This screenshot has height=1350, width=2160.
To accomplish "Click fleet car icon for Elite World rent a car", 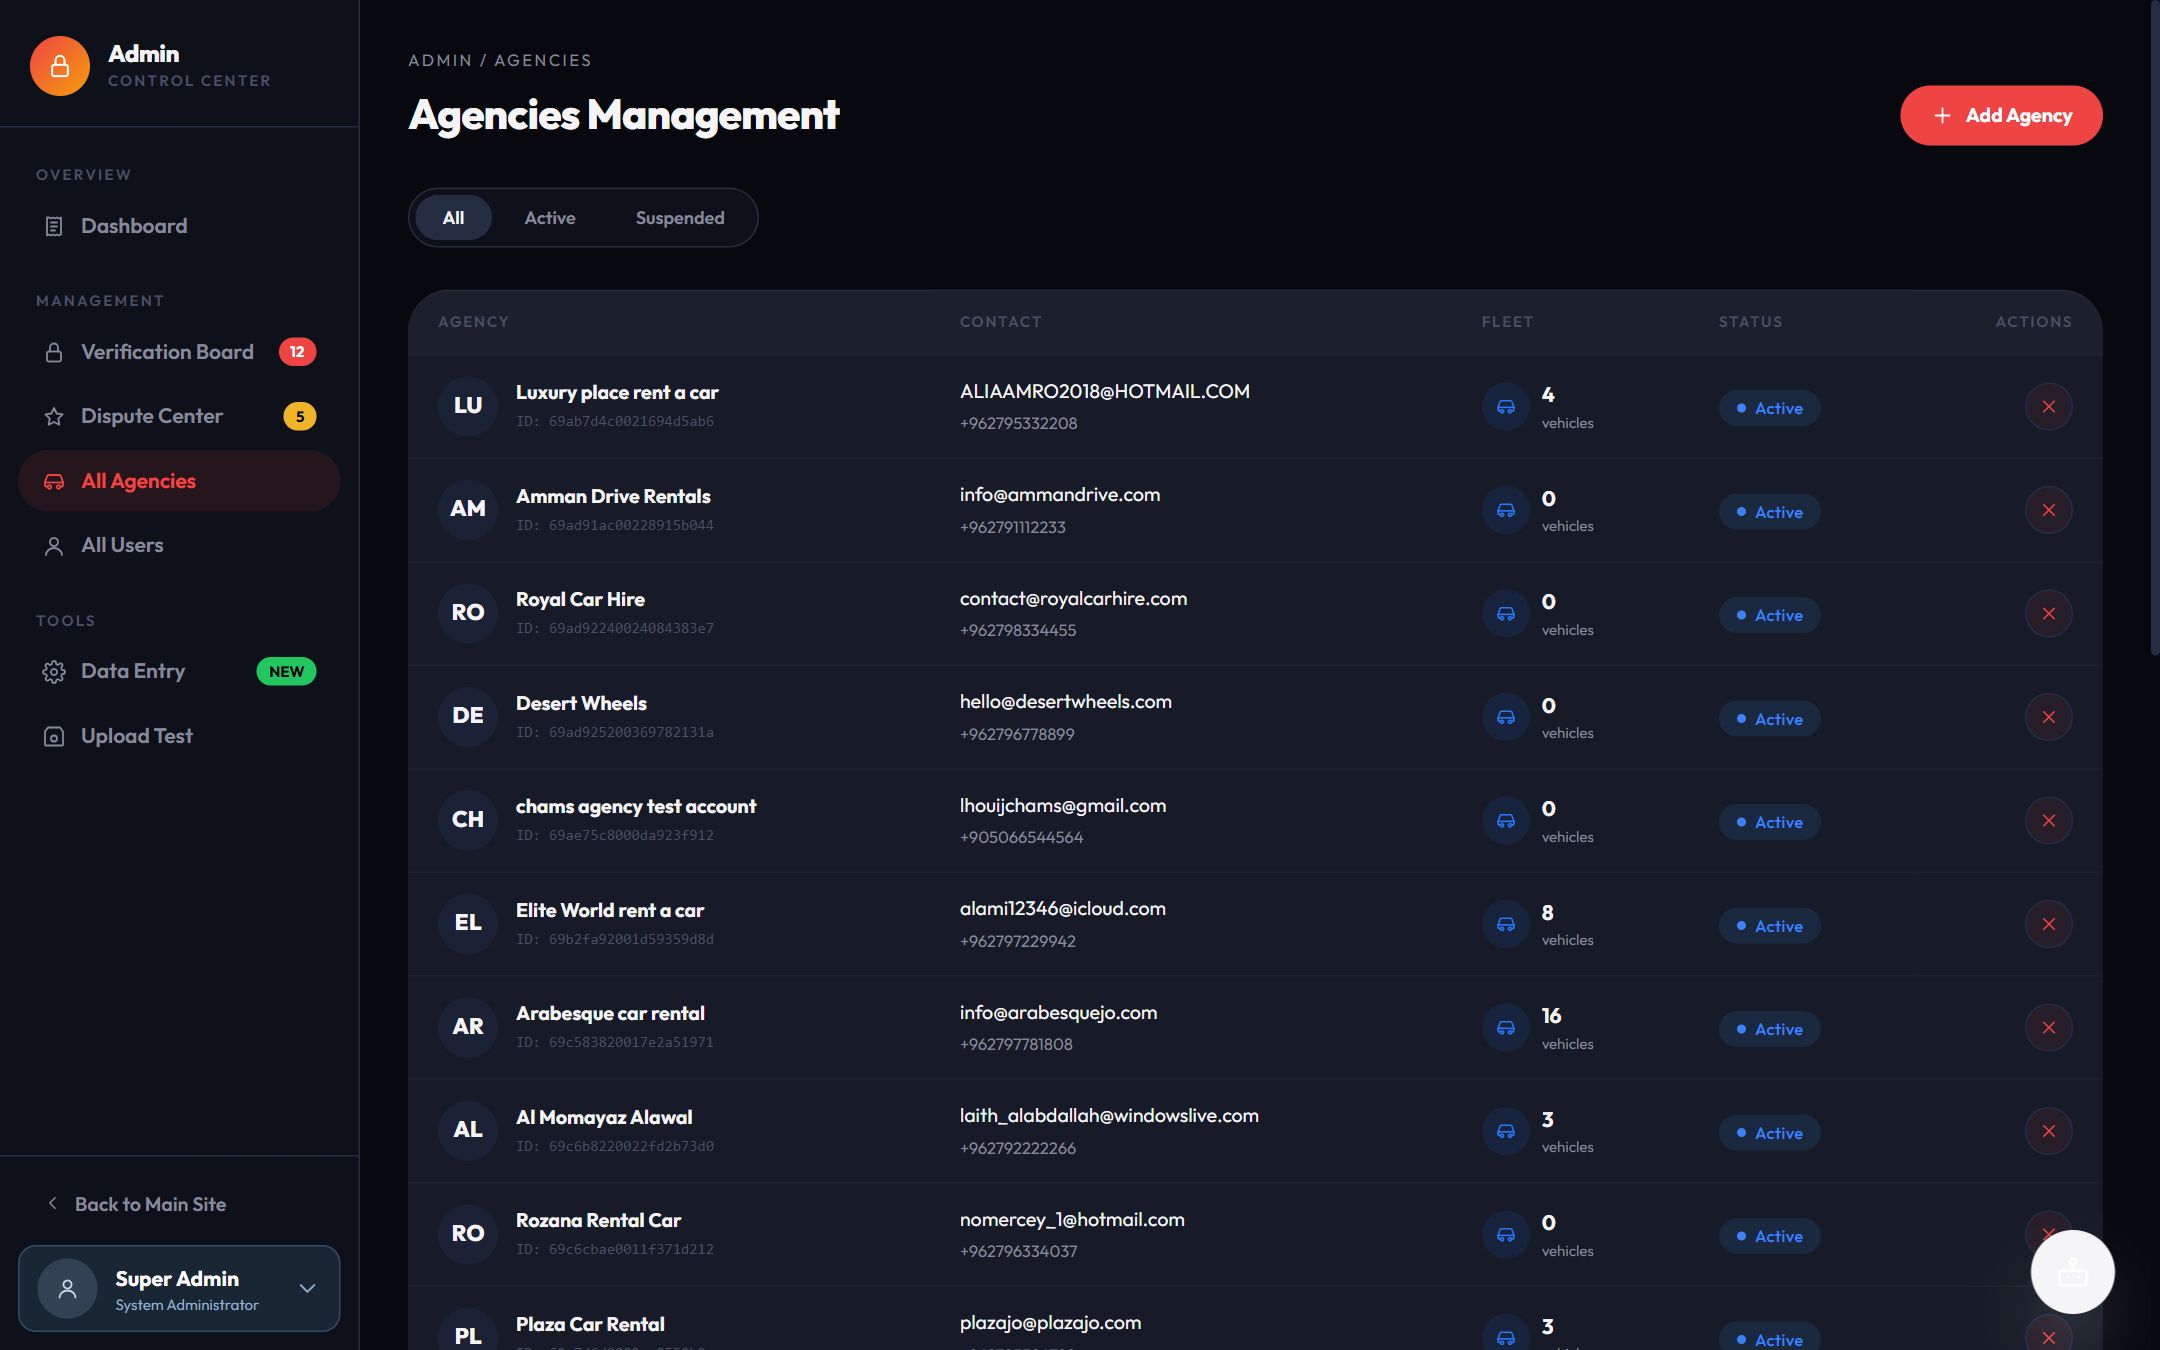I will pos(1505,924).
